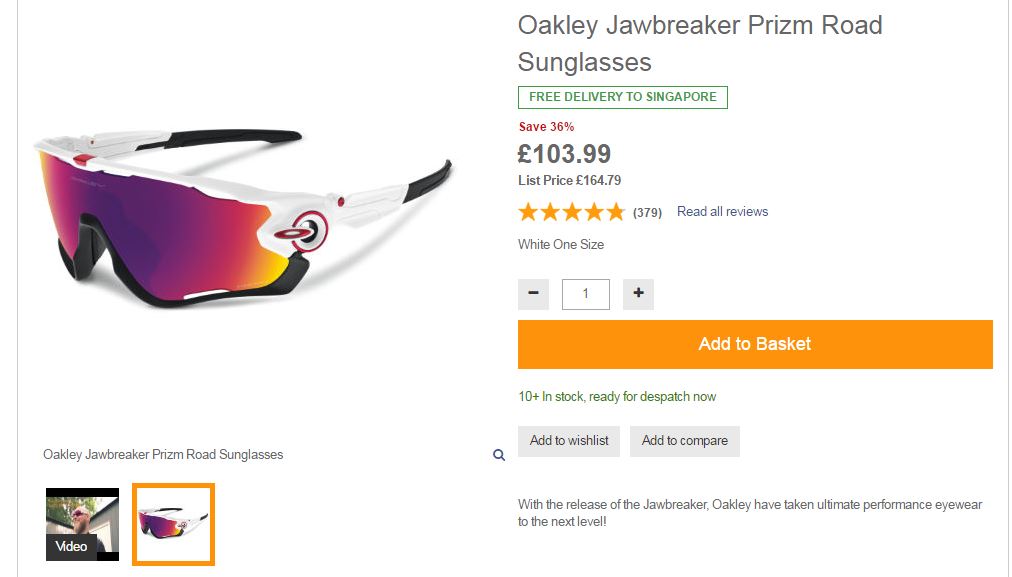Click the Oakley Jawbreaker product title

tap(699, 43)
